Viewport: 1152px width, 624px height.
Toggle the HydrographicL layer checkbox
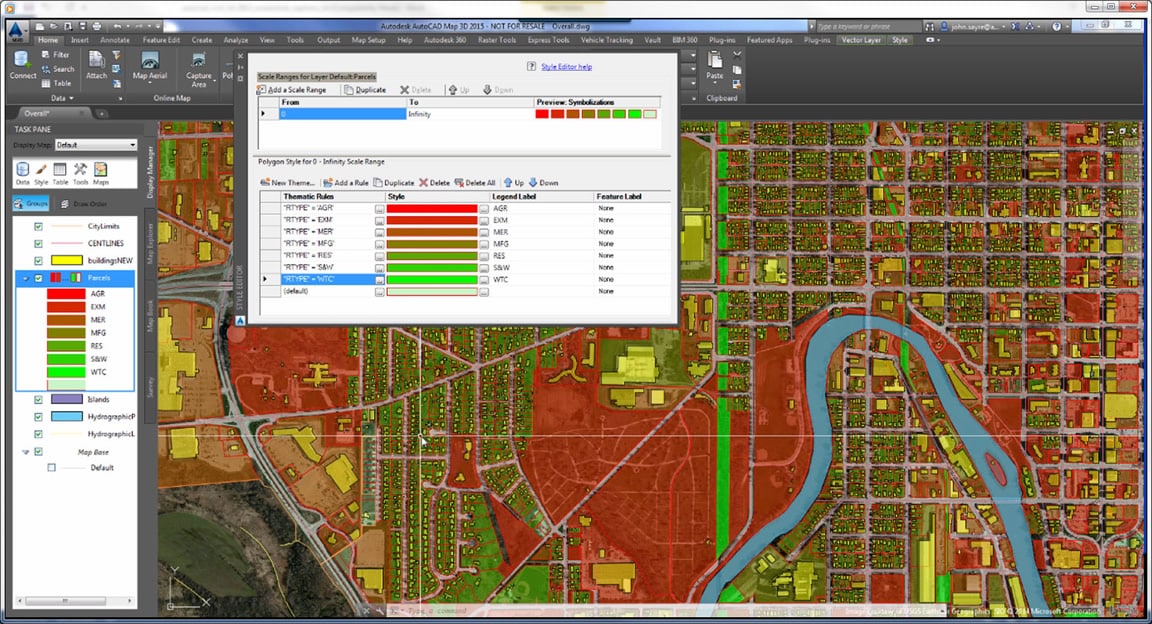click(38, 434)
